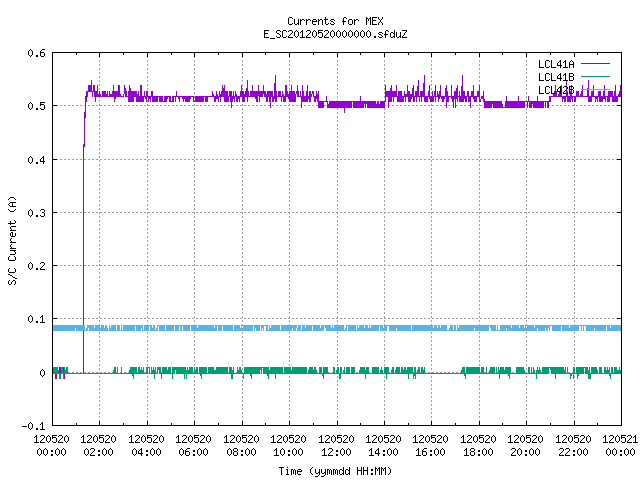The width and height of the screenshot is (640, 480).
Task: Click the 120520 22:00 time tick label
Action: point(573,446)
